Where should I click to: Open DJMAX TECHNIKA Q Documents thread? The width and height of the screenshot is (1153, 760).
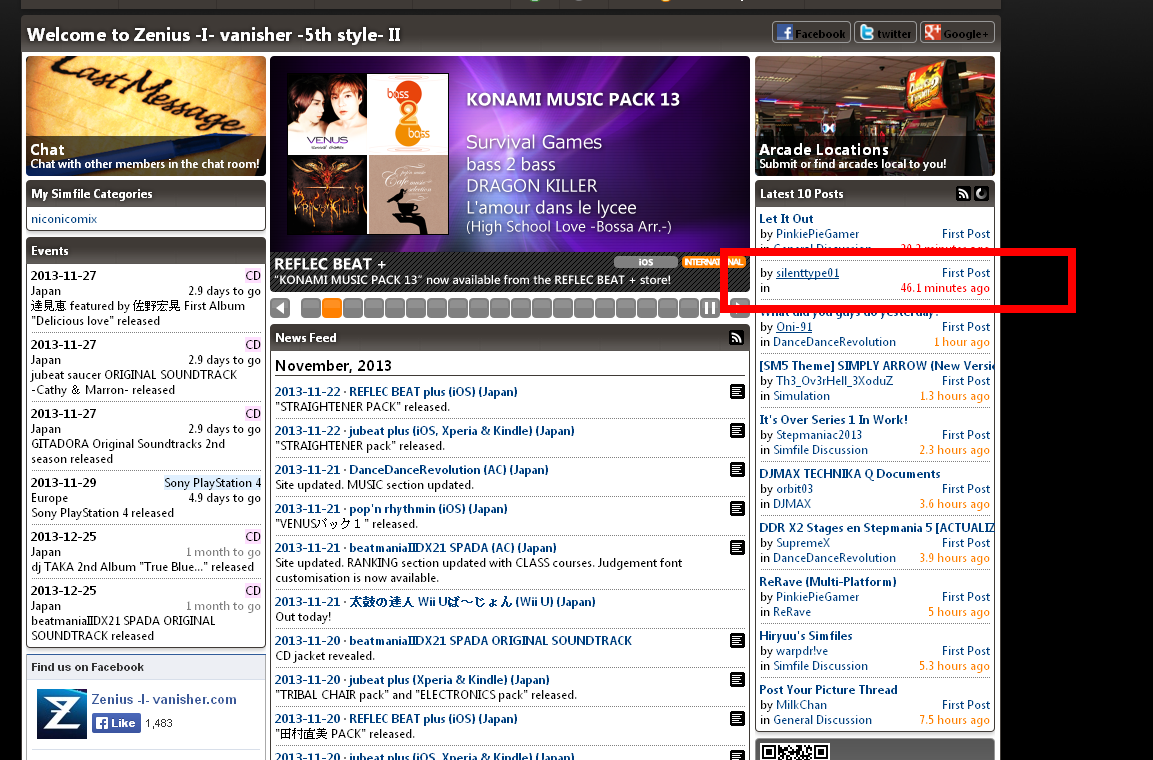(849, 473)
